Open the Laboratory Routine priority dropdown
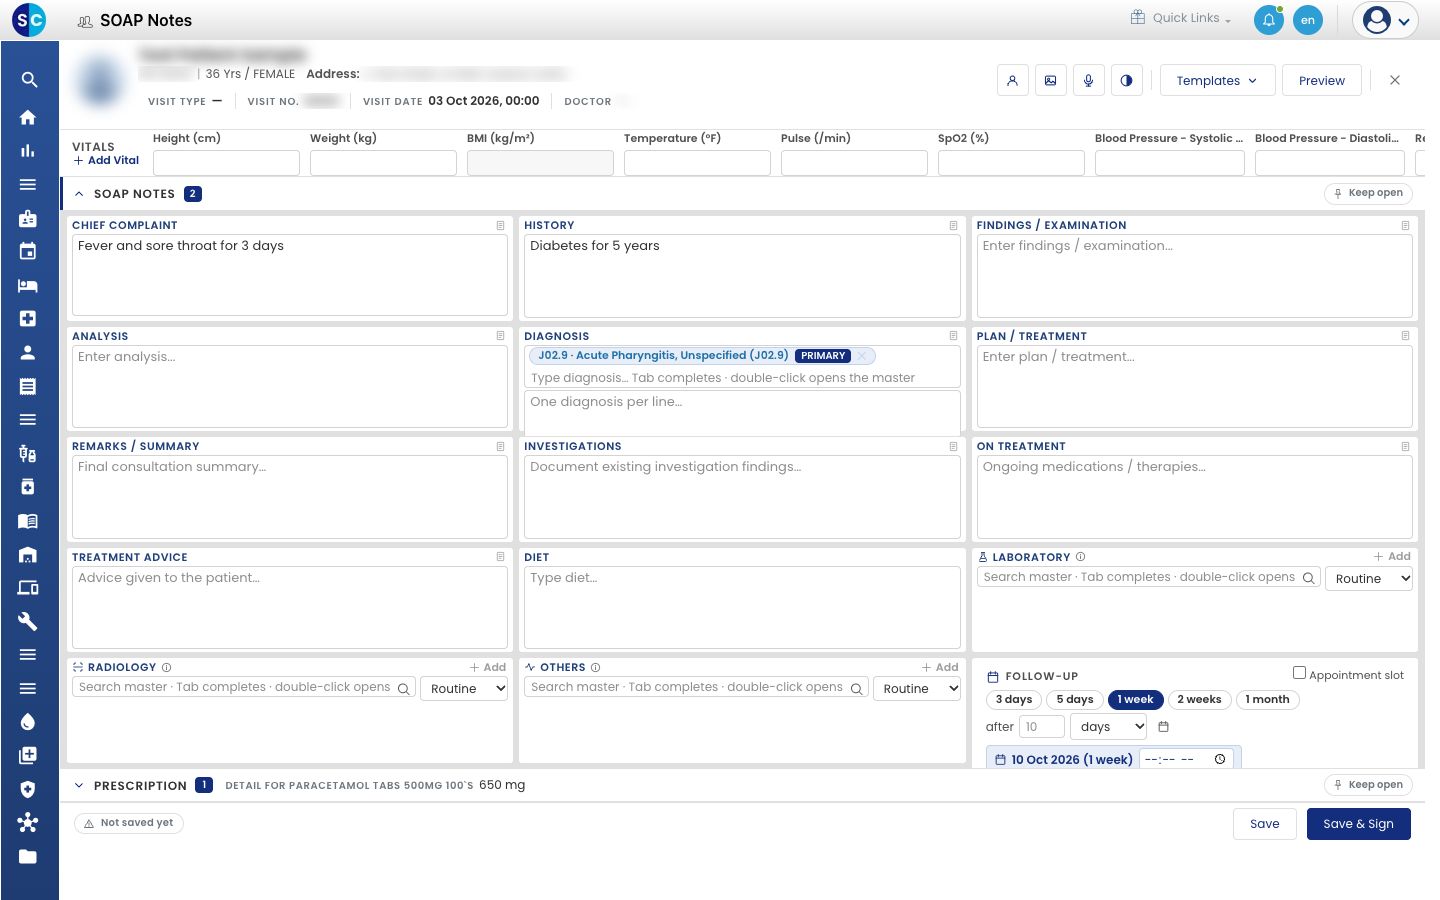Screen dimensions: 1440x900 coord(1368,578)
